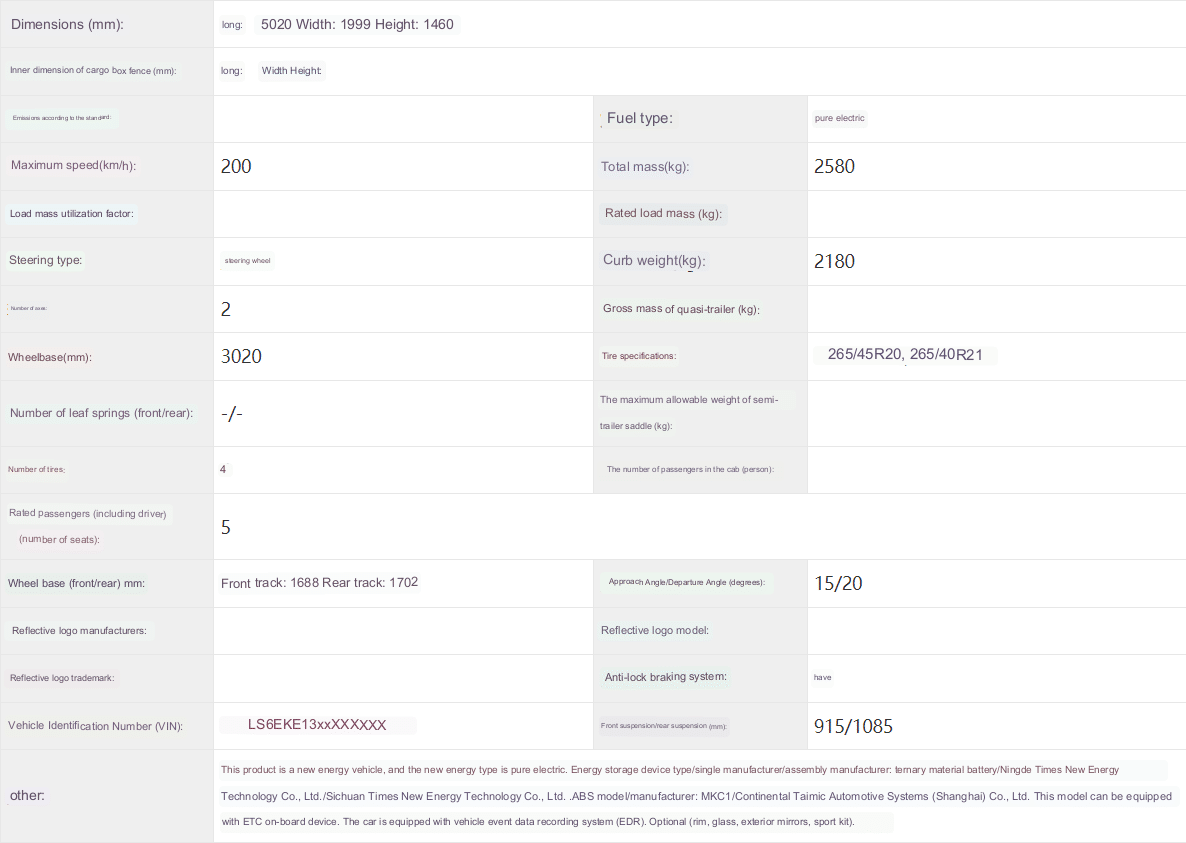Select tire specification 265/45R20, 265/40R21 text
1186x843 pixels.
click(906, 355)
